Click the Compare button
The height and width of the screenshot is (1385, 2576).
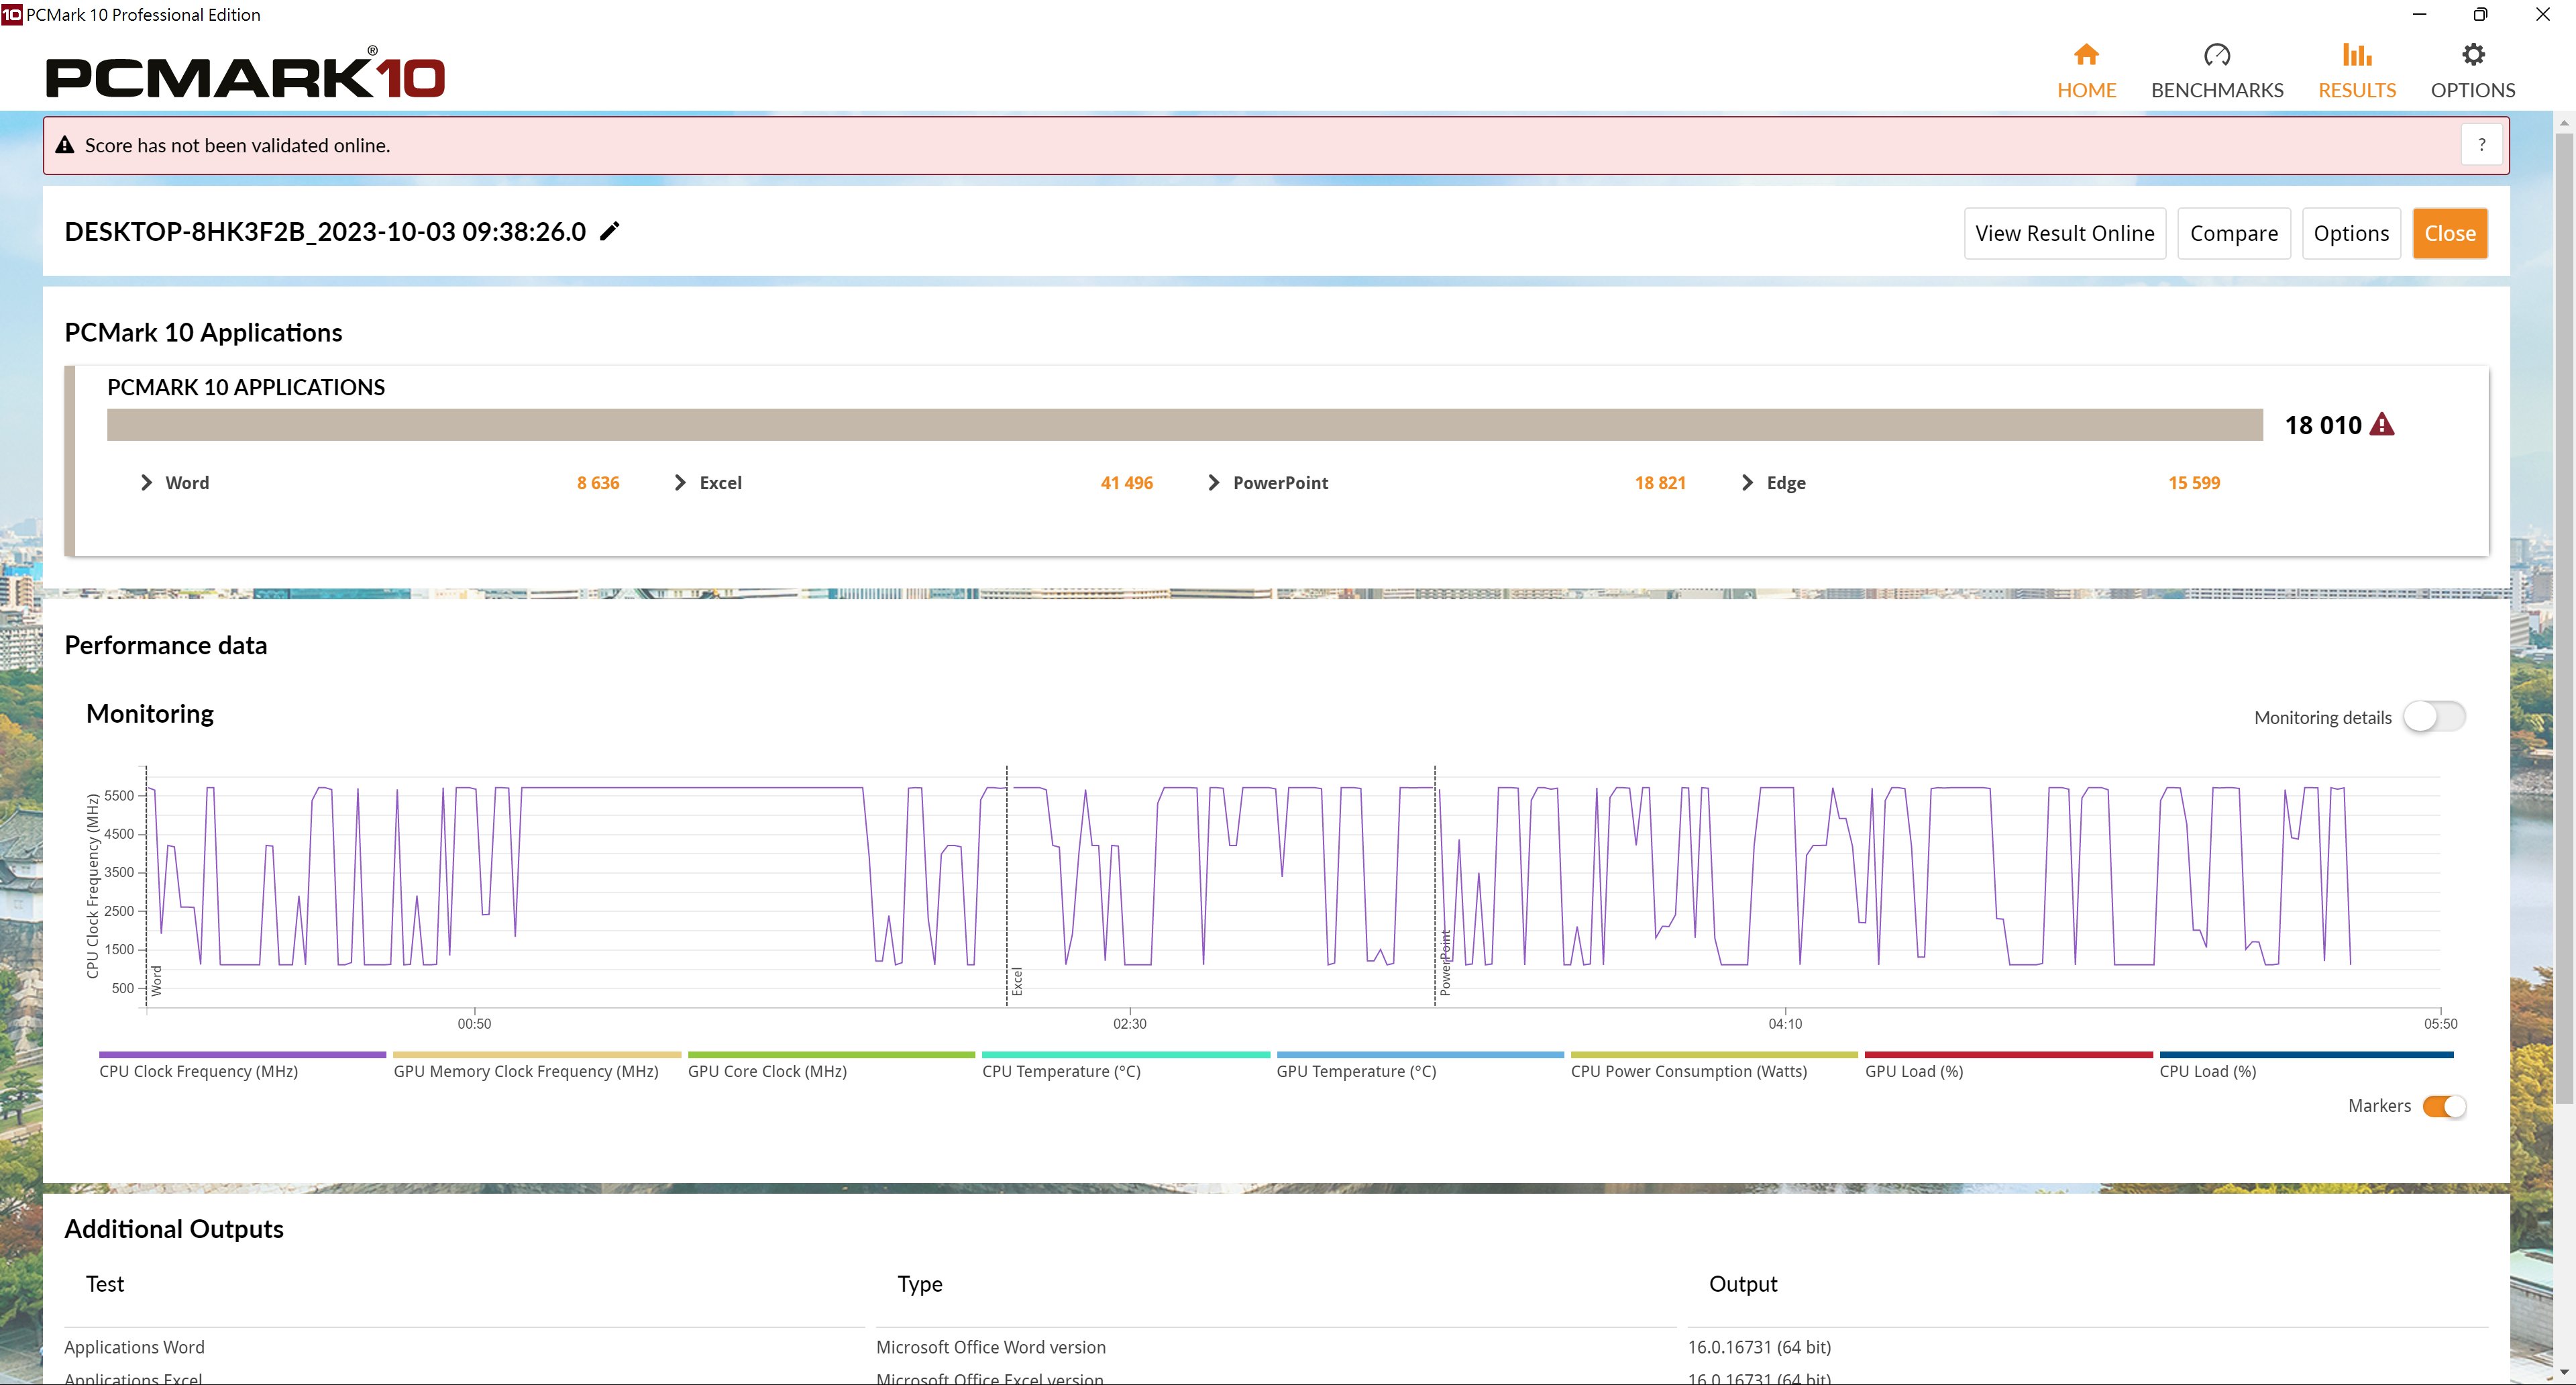(x=2233, y=233)
